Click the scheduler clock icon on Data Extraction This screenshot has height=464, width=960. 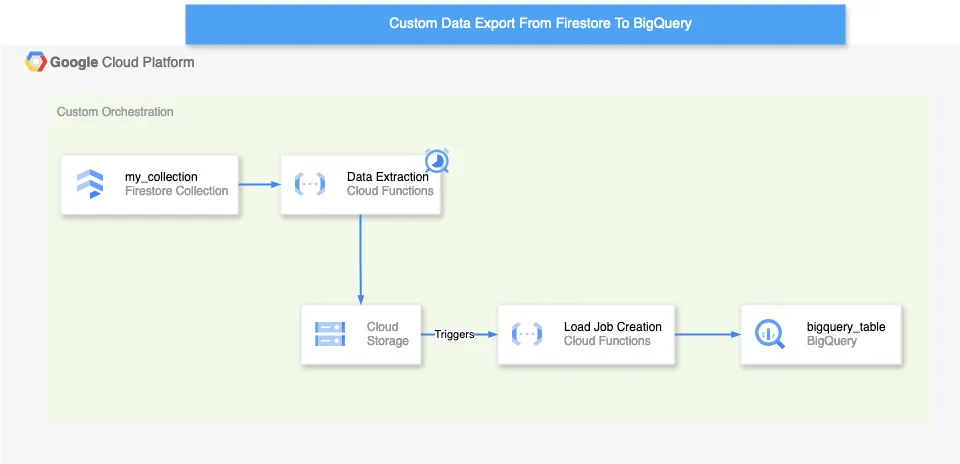437,161
